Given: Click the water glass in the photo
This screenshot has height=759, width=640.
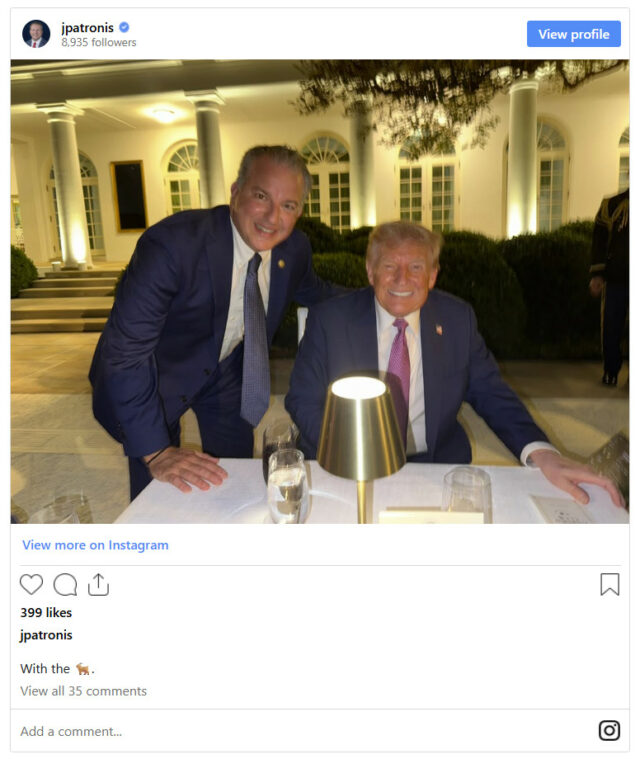Looking at the screenshot, I should pyautogui.click(x=288, y=486).
